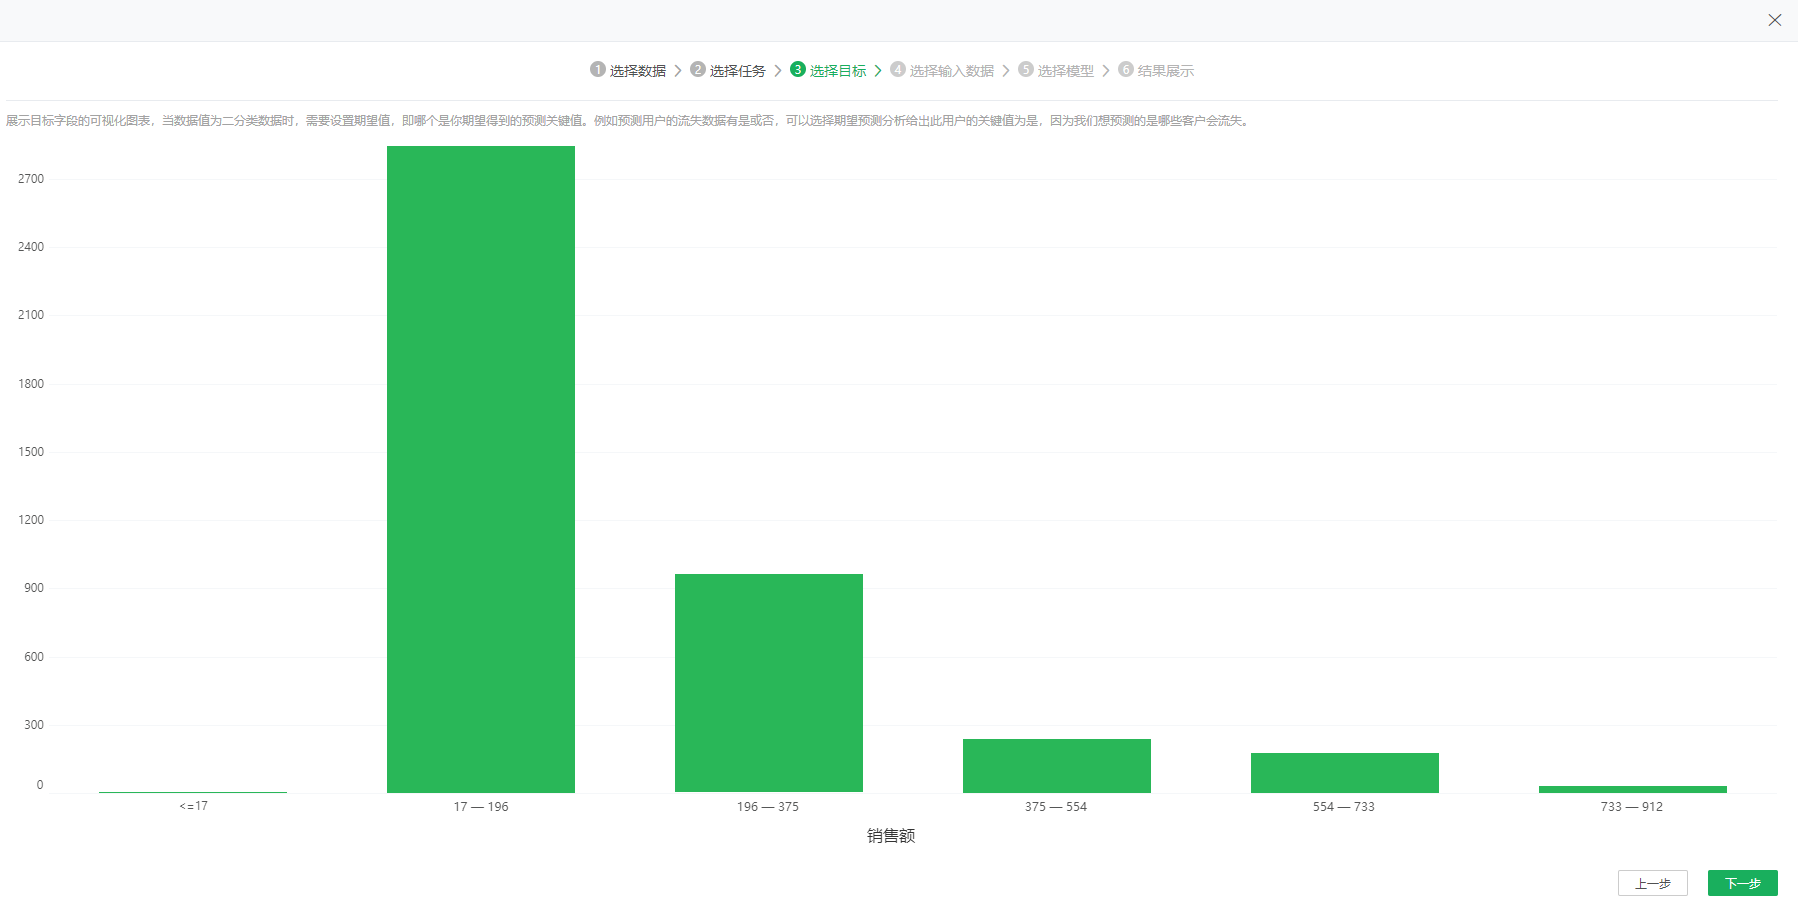Click the x-axis label 17 — 196
Screen dimensions: 1798x911
[481, 807]
